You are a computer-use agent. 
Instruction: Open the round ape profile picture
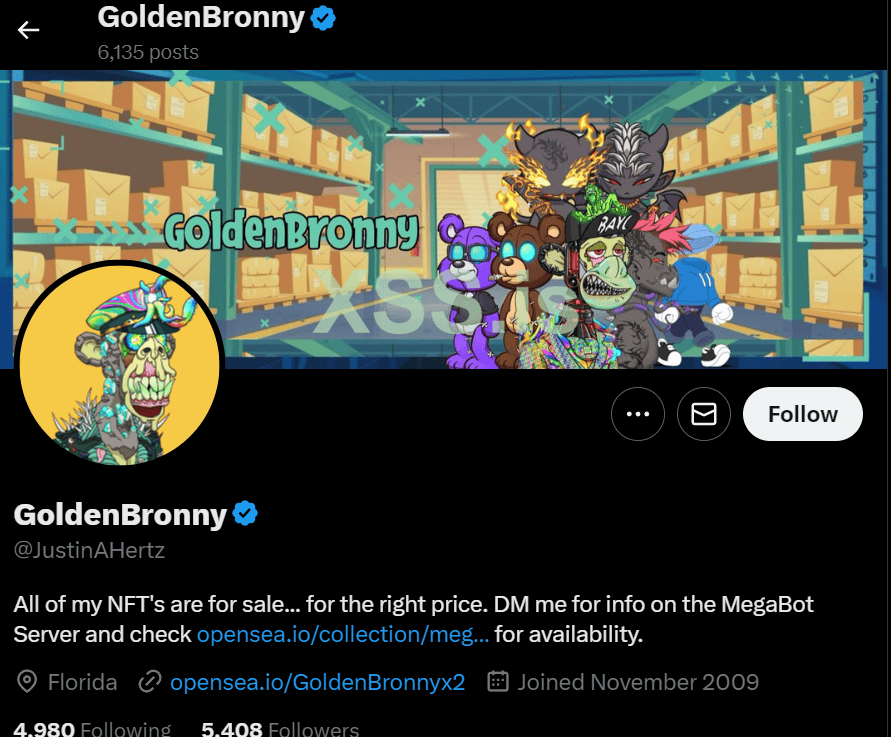coord(119,364)
